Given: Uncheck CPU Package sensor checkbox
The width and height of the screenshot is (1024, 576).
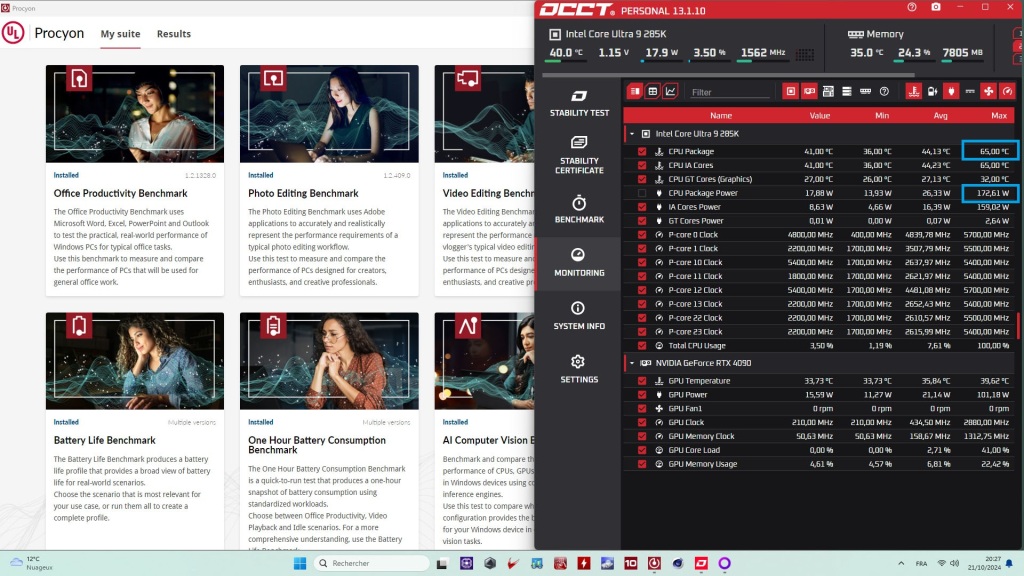Looking at the screenshot, I should (642, 151).
